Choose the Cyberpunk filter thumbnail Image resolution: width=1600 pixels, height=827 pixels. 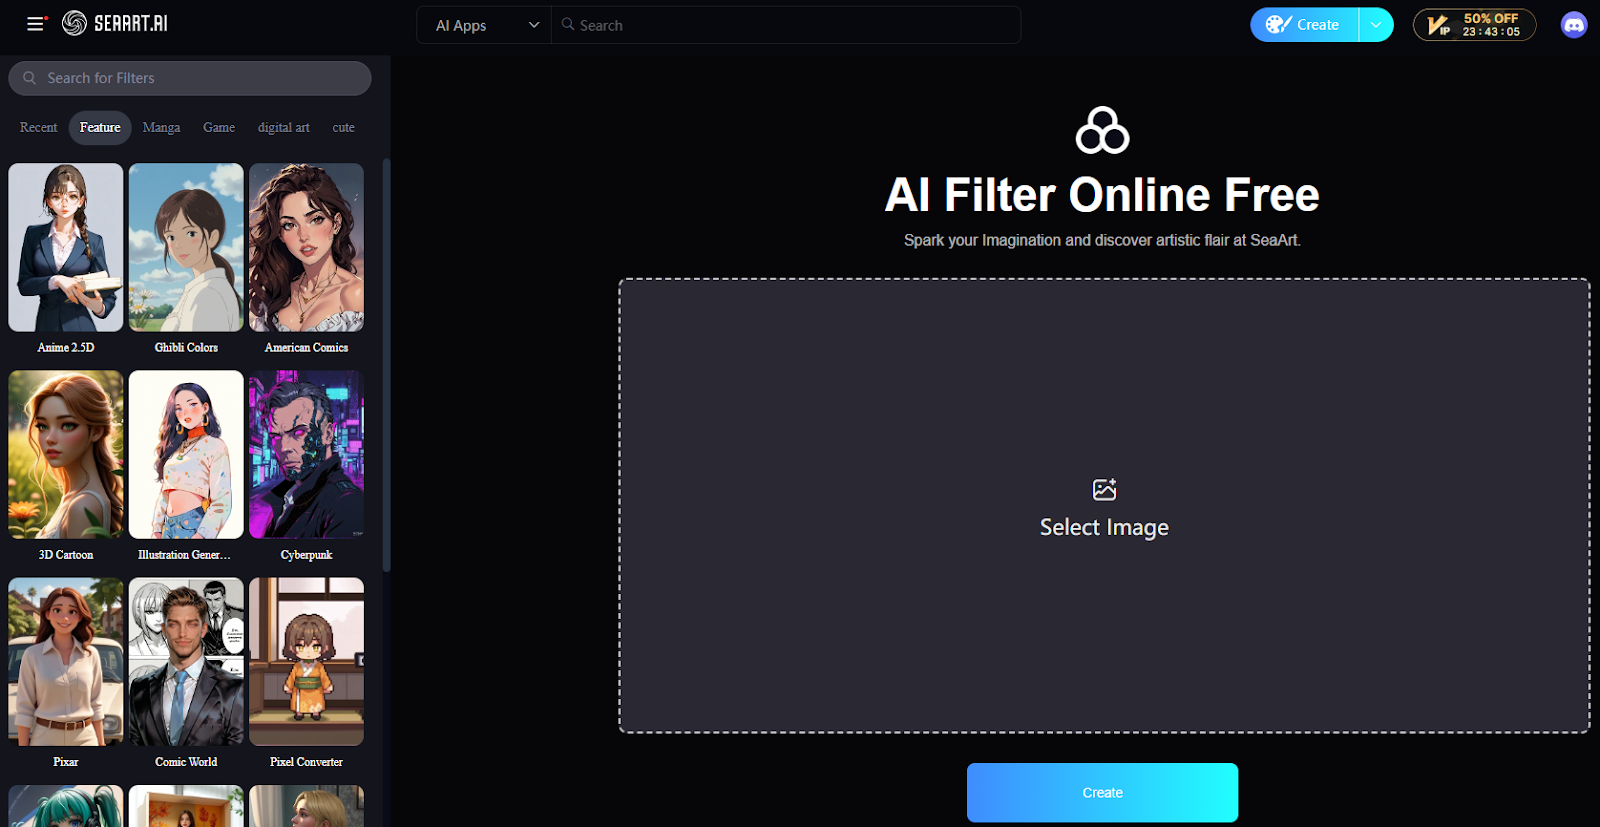306,455
